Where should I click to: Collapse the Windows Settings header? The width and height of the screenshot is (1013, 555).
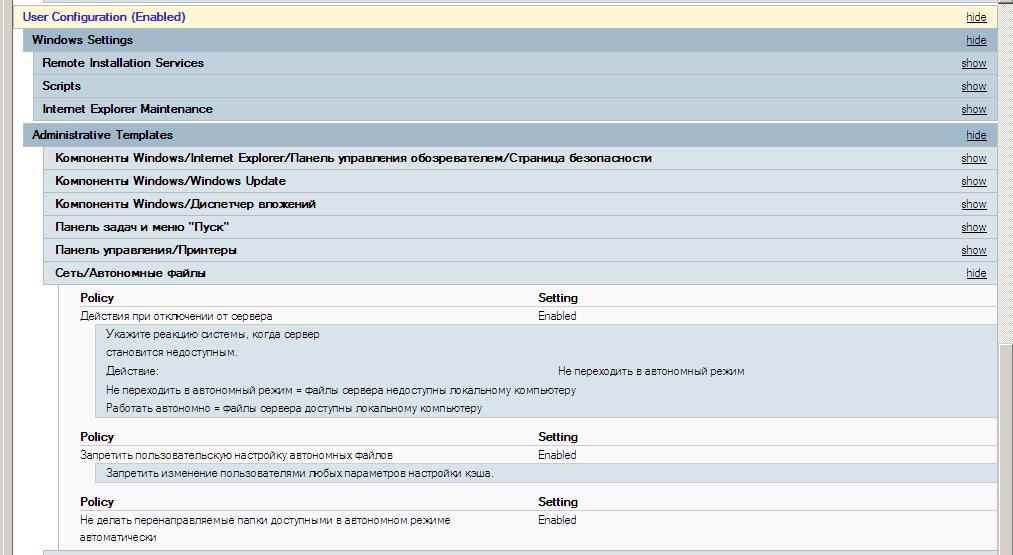(x=510, y=40)
